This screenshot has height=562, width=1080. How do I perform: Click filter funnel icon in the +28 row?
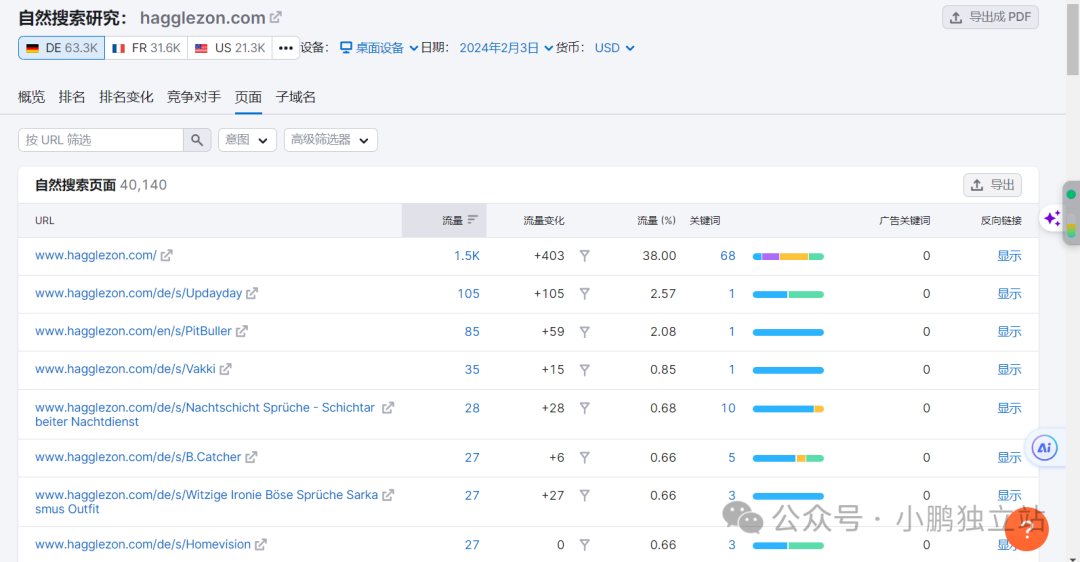(x=584, y=408)
